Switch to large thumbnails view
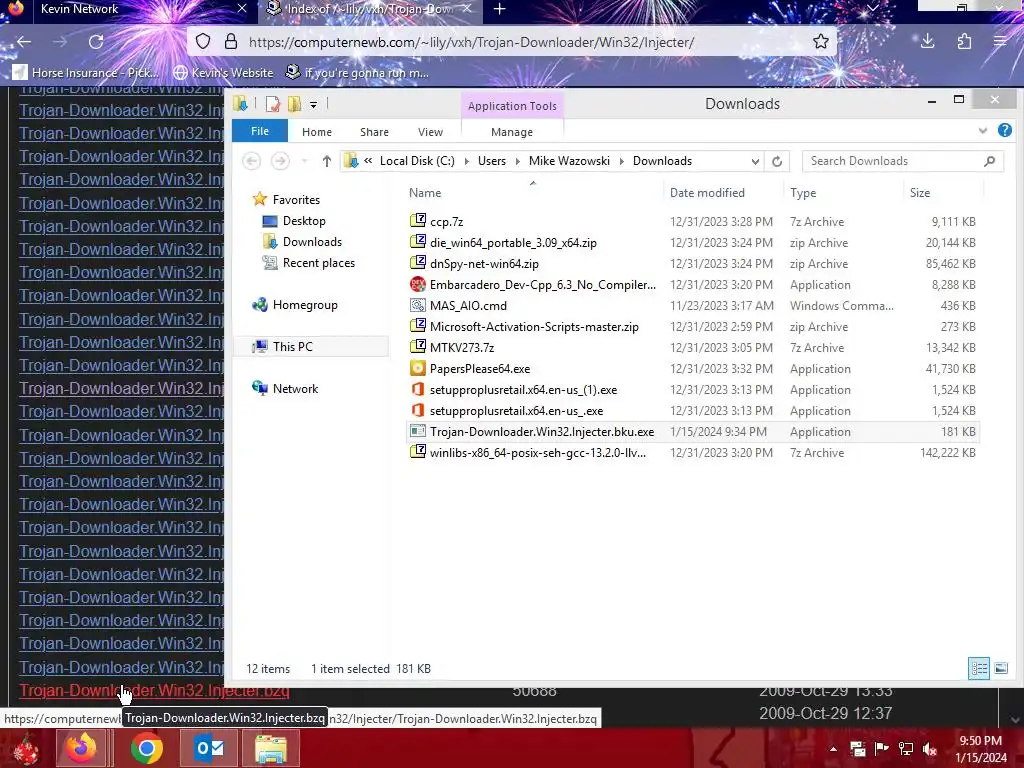The height and width of the screenshot is (768, 1024). (1001, 668)
